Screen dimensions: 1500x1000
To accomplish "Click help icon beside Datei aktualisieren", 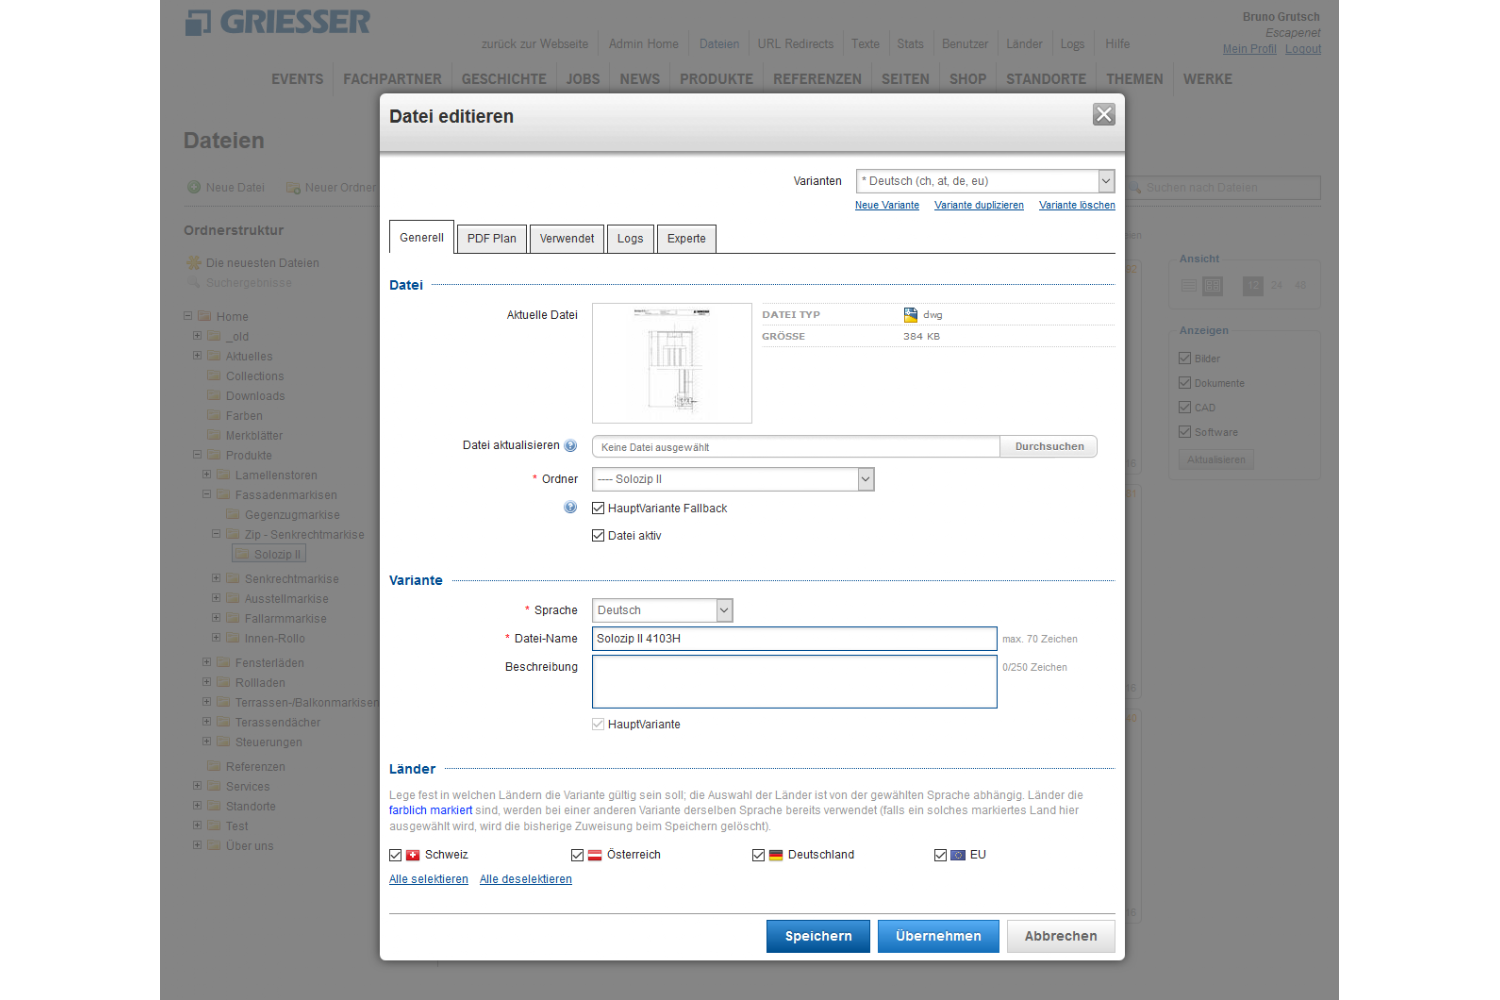I will coord(570,446).
